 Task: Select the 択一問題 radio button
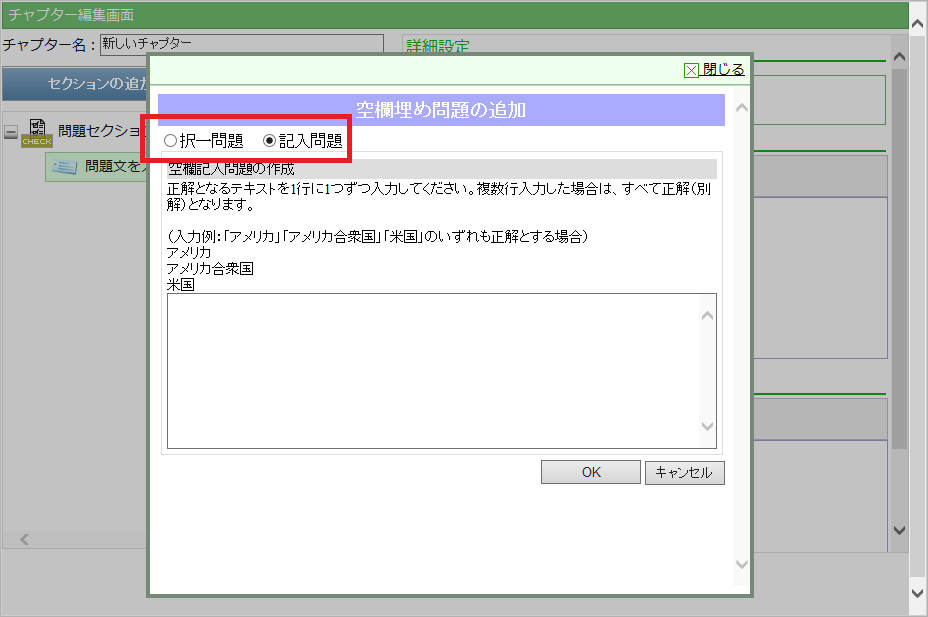click(x=170, y=140)
